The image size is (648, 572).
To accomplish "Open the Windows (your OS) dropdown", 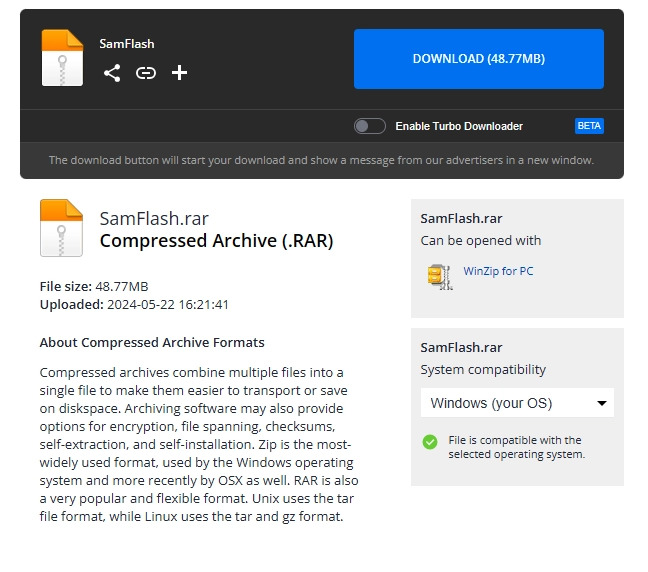I will (x=517, y=403).
